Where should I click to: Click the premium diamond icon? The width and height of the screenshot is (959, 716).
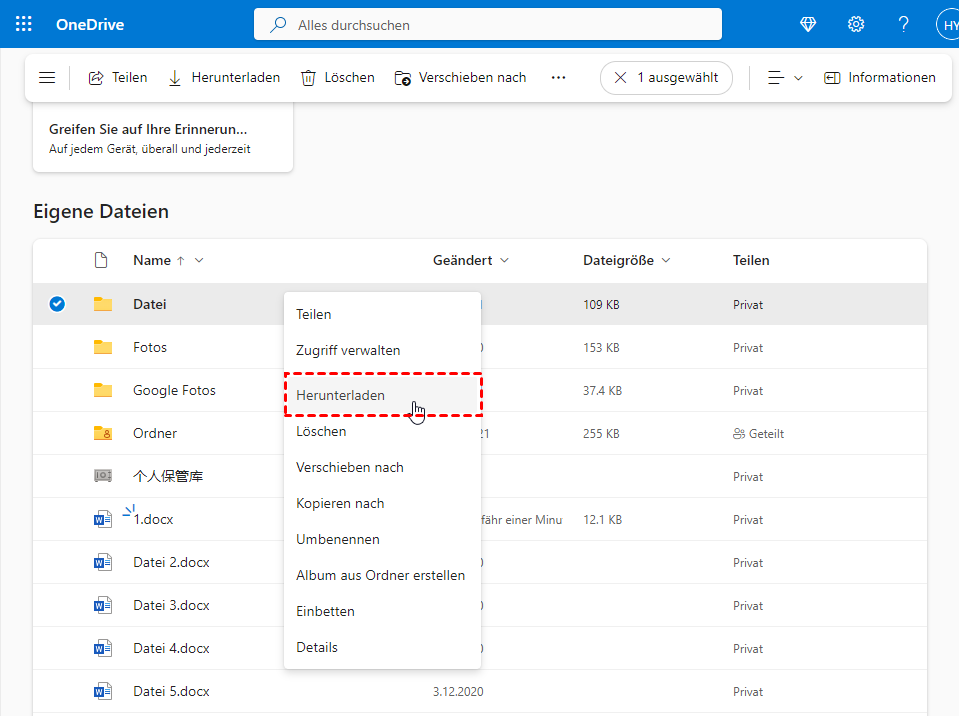808,24
